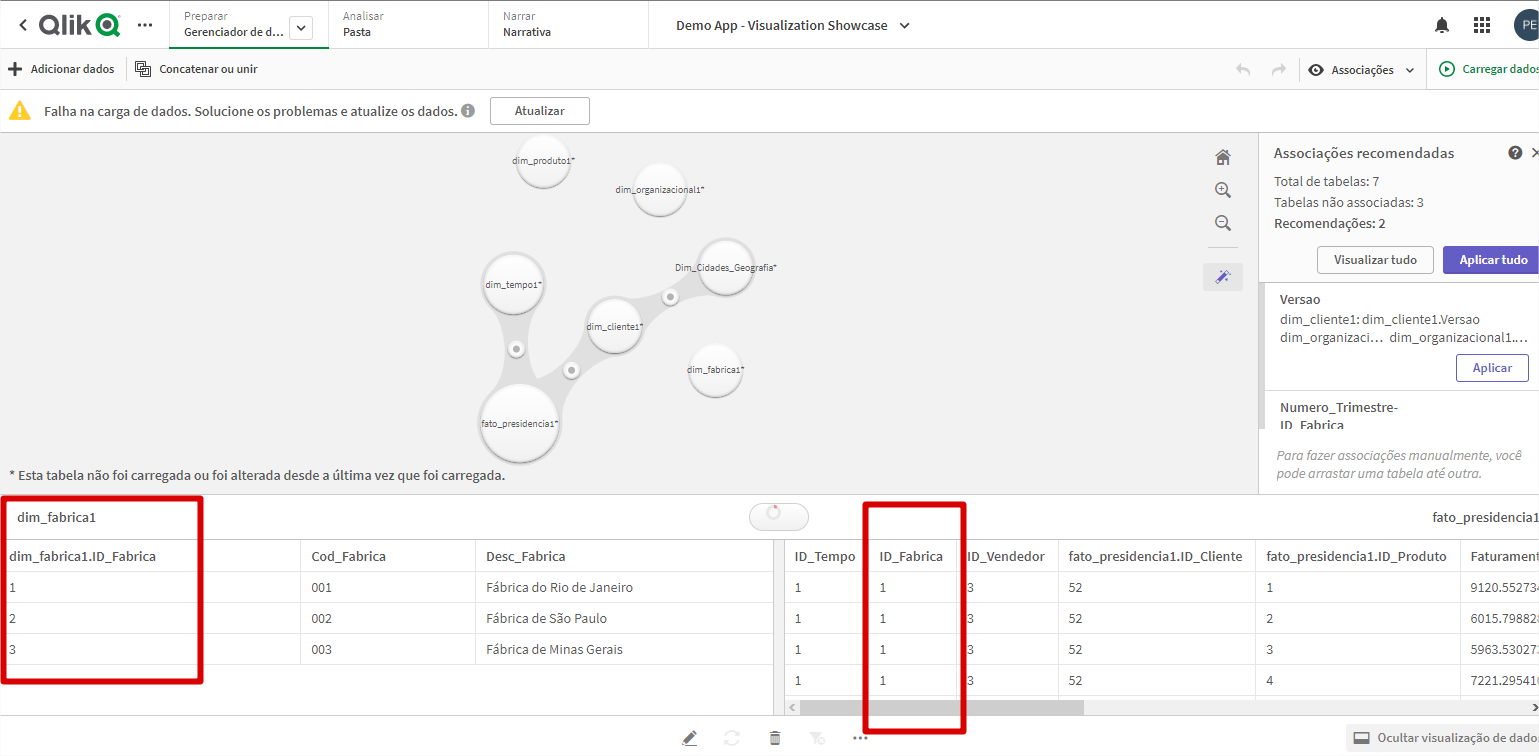1539x756 pixels.
Task: Click fato_presidencia1.ID_Produto column header
Action: pyautogui.click(x=1356, y=556)
